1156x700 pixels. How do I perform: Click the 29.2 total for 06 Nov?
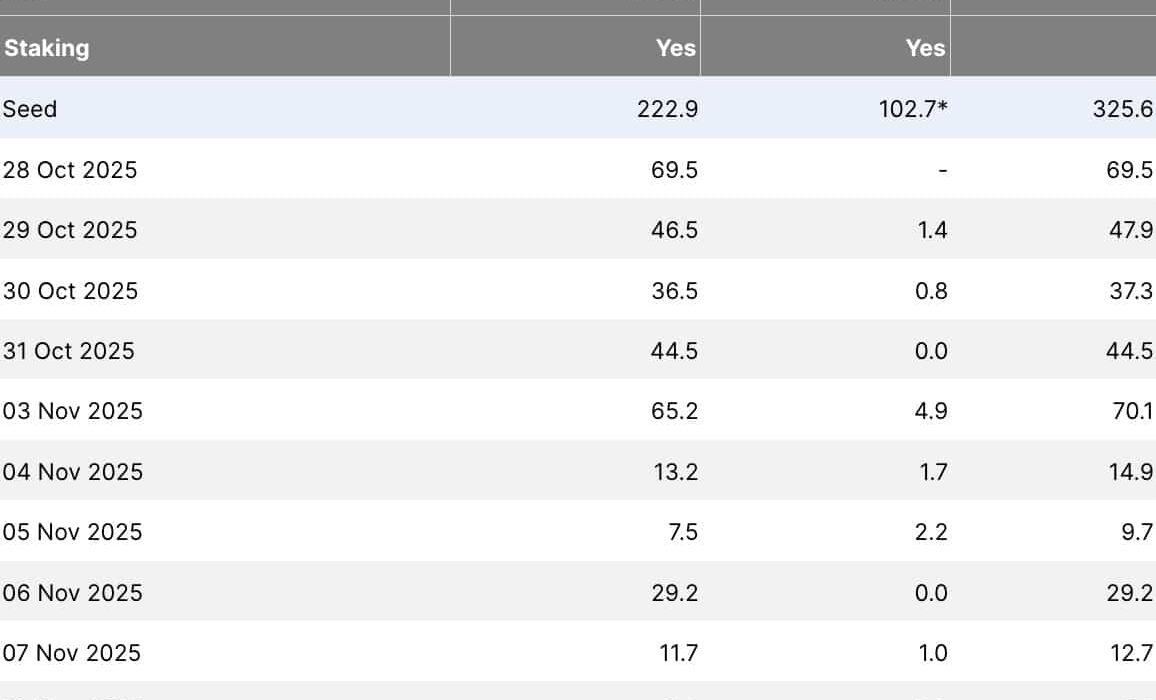point(1130,593)
